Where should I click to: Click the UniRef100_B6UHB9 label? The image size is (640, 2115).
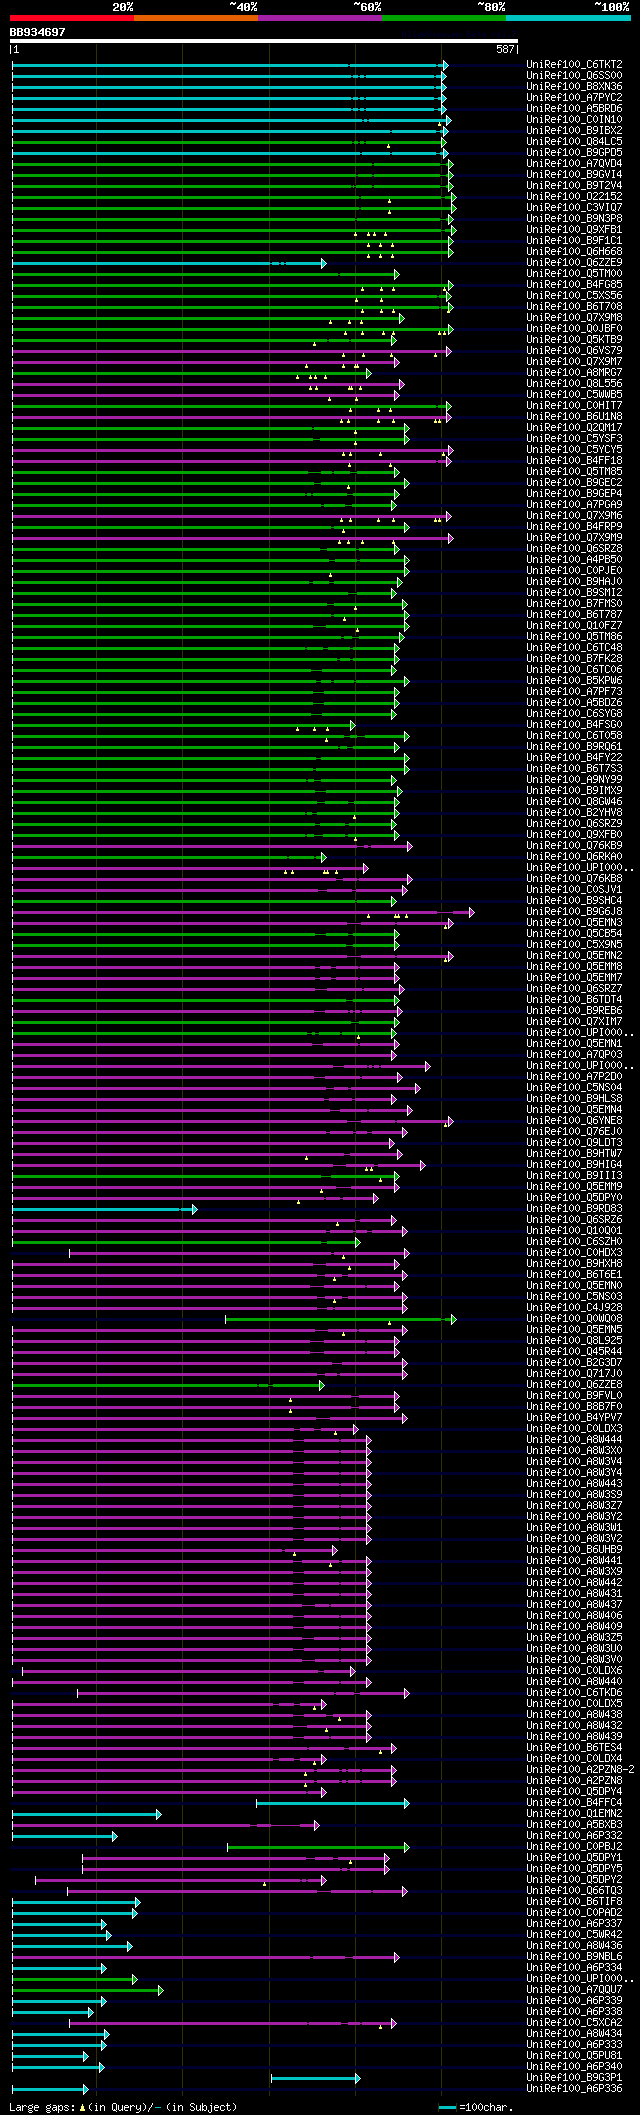574,1550
